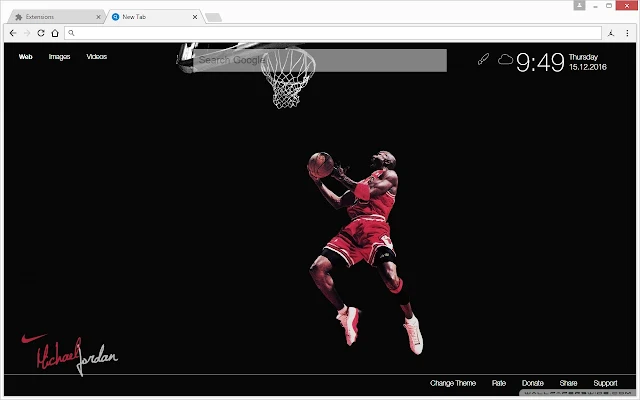Screen dimensions: 640x400
Task: Go back using the browser back arrow
Action: (13, 33)
